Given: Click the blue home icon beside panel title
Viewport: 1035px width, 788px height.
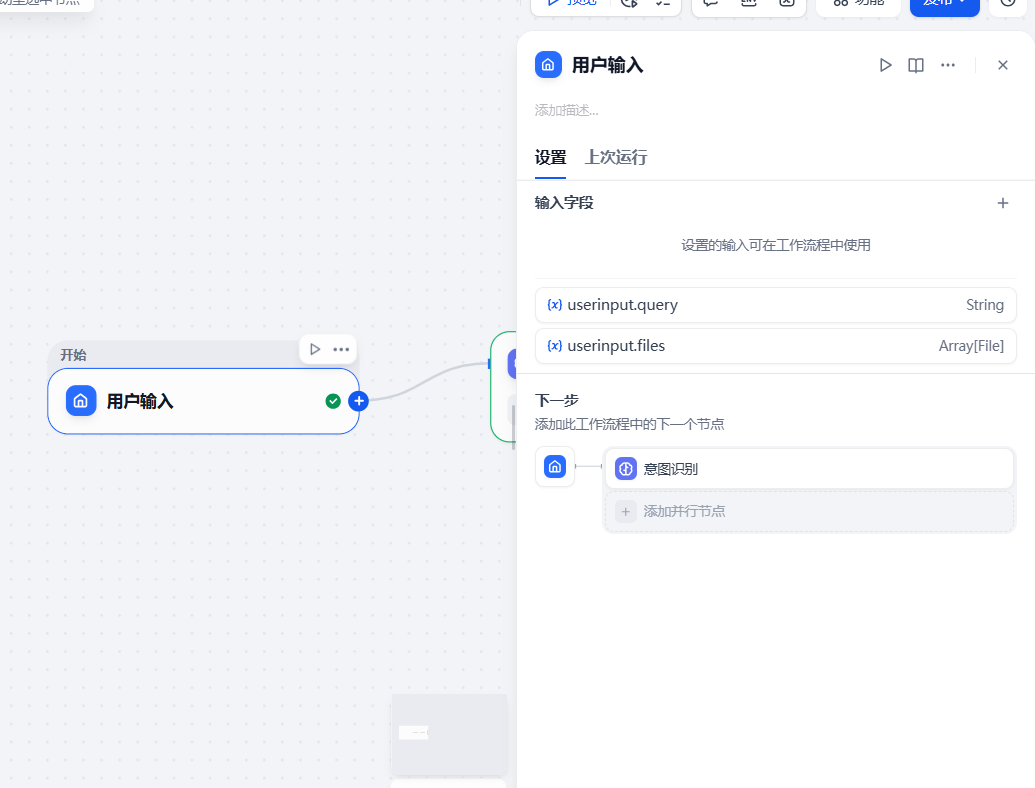Looking at the screenshot, I should pyautogui.click(x=548, y=65).
